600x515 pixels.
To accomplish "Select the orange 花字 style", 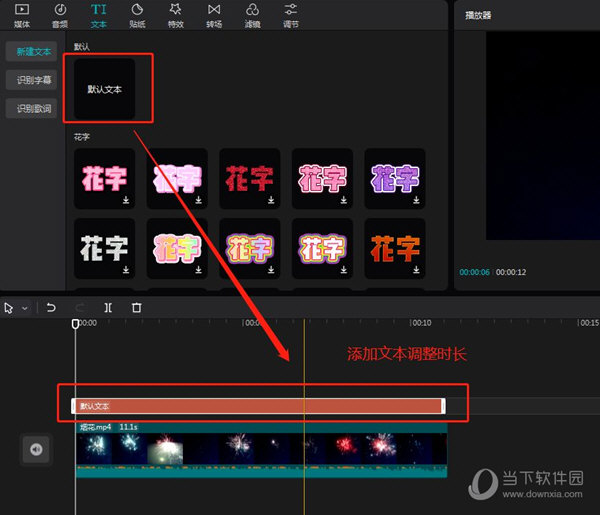I will point(395,249).
